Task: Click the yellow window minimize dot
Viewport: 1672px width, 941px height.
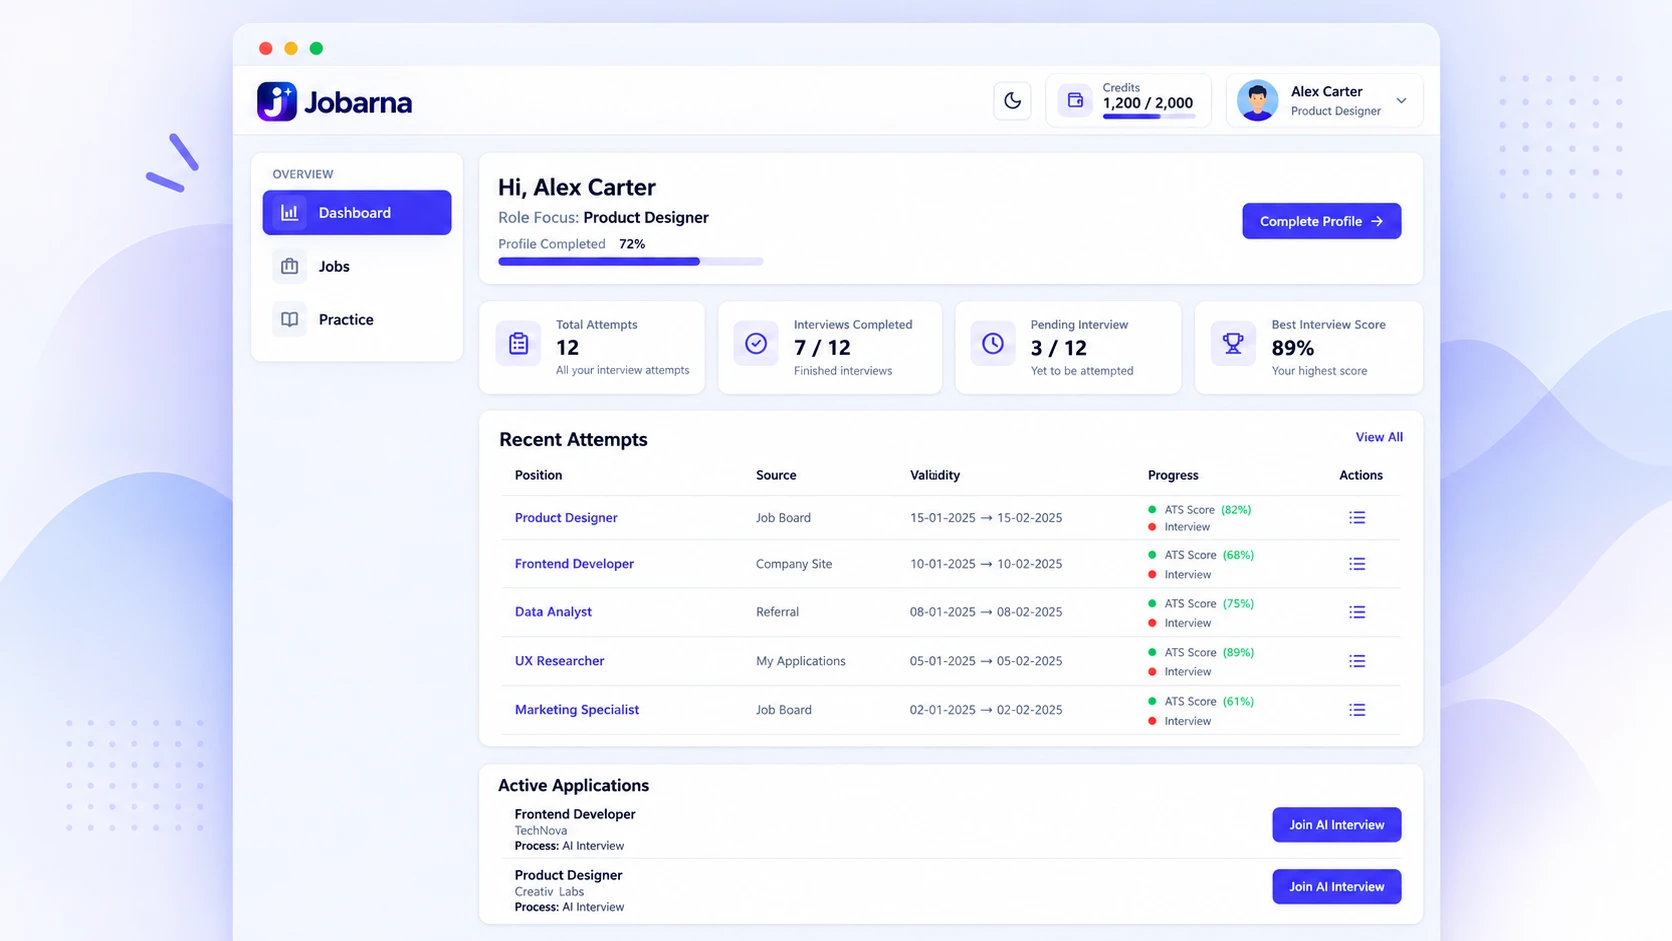Action: coord(291,48)
